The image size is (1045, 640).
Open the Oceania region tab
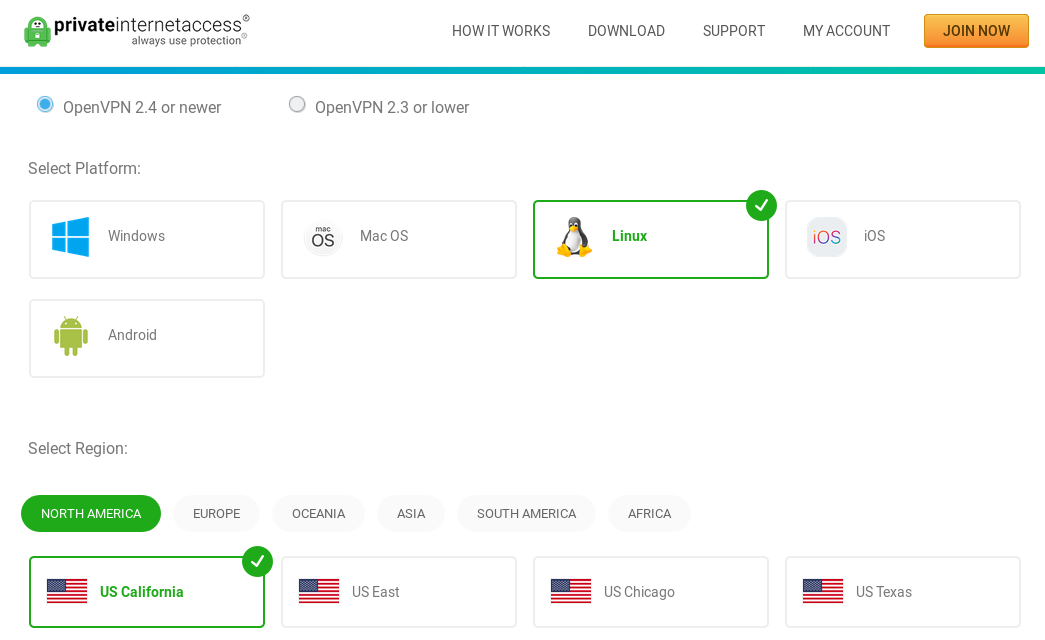[318, 514]
